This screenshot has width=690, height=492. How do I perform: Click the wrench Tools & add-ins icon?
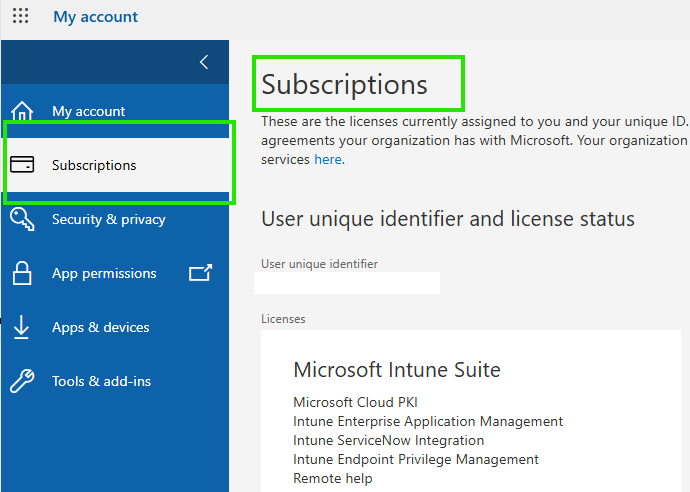pyautogui.click(x=22, y=381)
